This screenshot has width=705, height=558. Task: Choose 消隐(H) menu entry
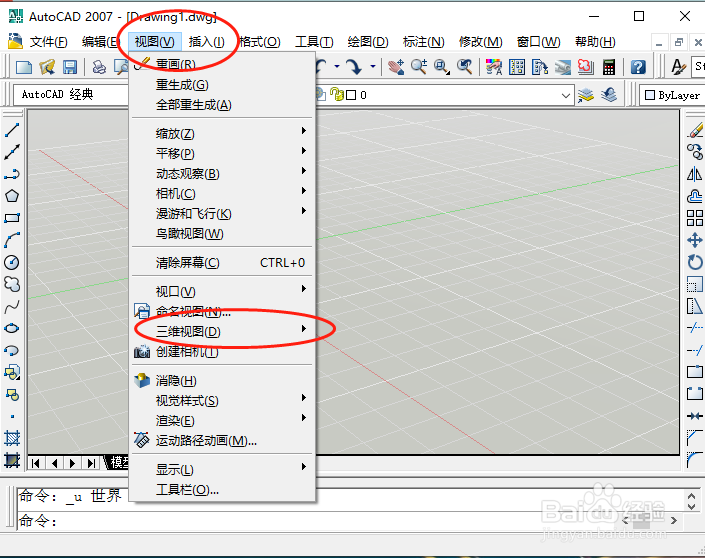(223, 380)
